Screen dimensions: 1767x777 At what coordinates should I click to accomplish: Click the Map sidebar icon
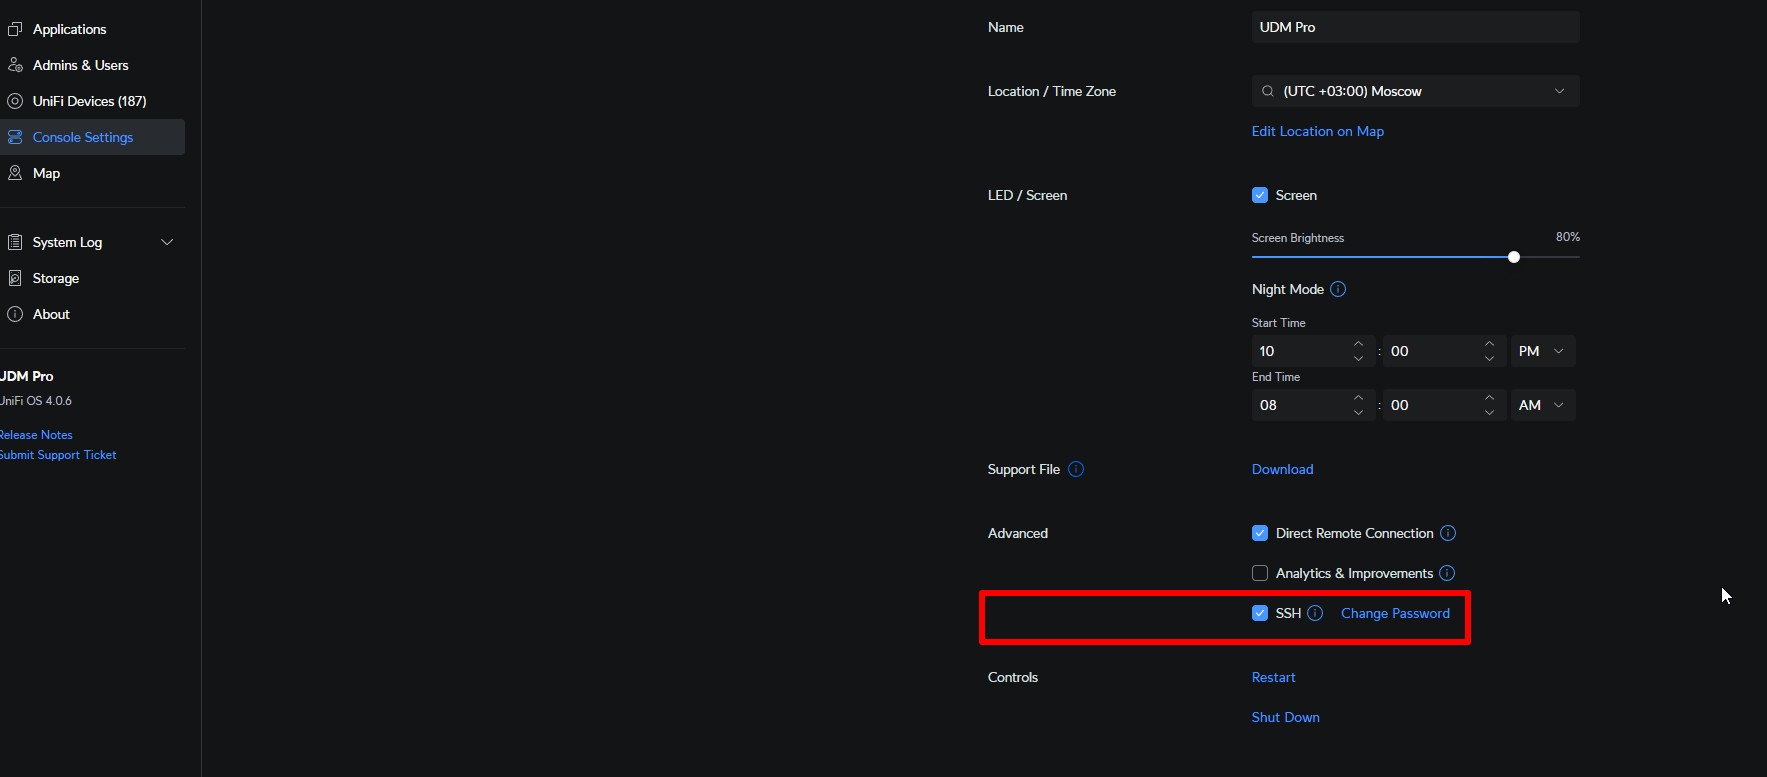point(15,173)
